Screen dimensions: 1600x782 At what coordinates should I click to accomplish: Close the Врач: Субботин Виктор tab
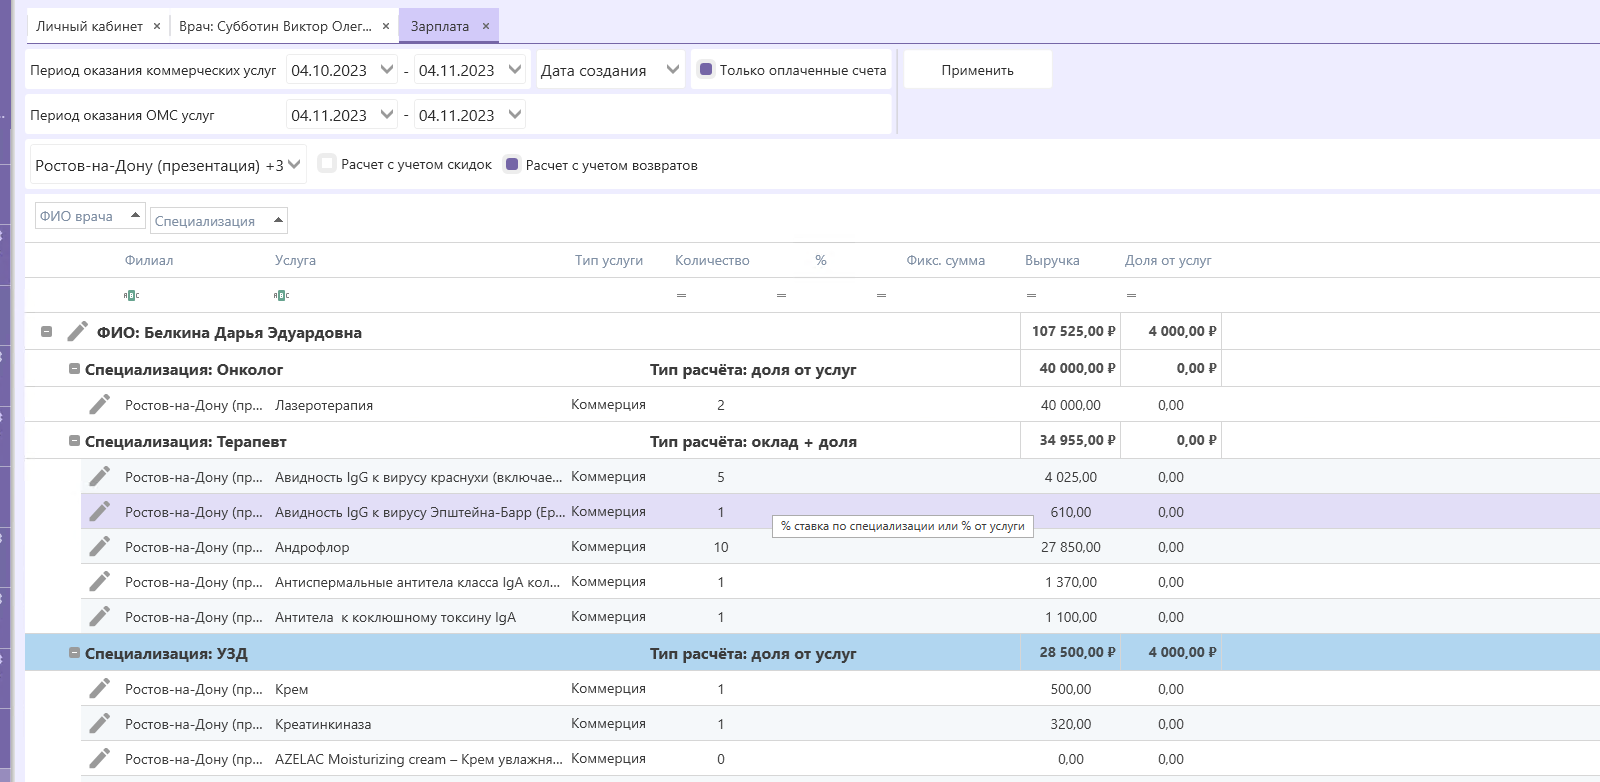pyautogui.click(x=386, y=26)
